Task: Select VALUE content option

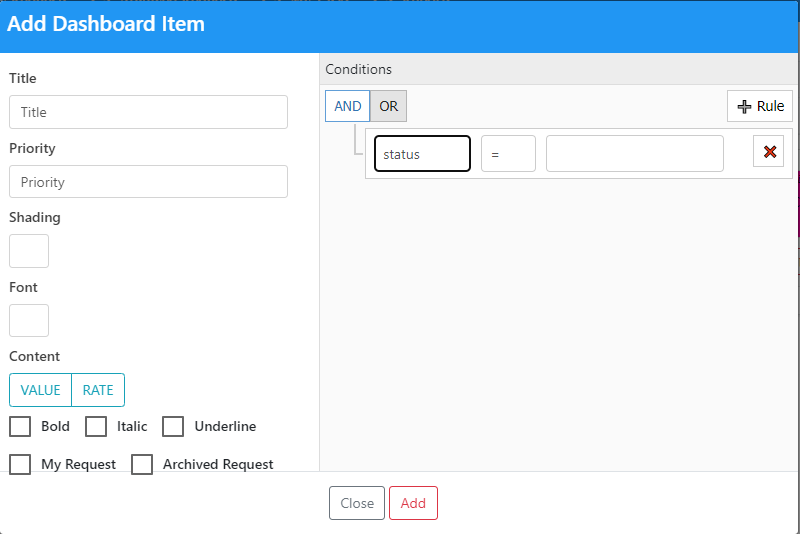Action: pos(41,390)
